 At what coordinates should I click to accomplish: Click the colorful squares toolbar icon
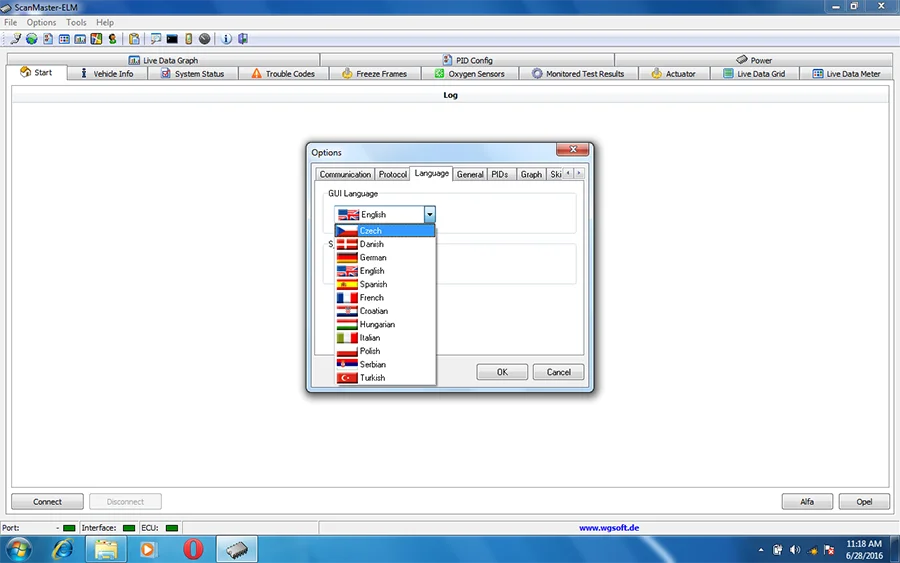(96, 39)
